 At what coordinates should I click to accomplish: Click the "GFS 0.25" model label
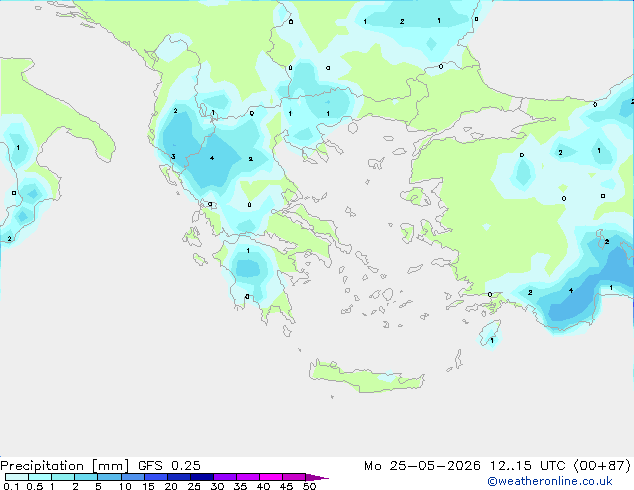[169, 466]
